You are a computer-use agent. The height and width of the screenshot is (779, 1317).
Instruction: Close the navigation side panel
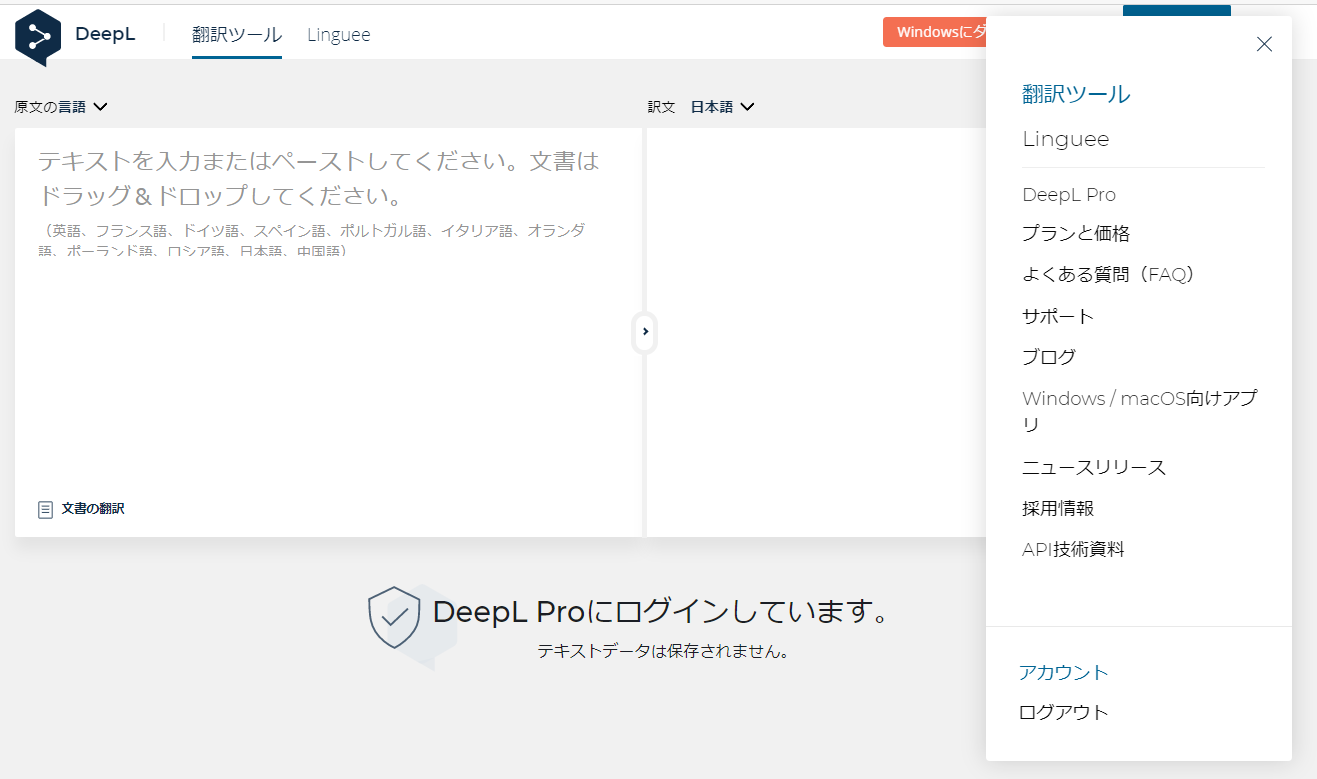[1264, 43]
